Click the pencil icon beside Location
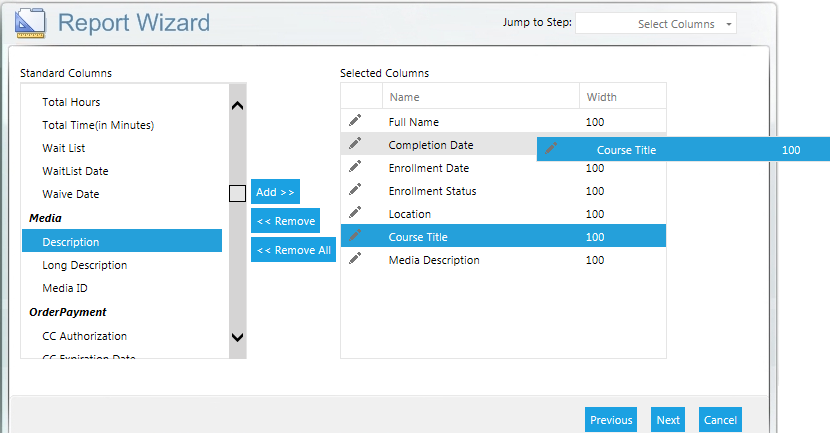The height and width of the screenshot is (433, 830). tap(355, 213)
